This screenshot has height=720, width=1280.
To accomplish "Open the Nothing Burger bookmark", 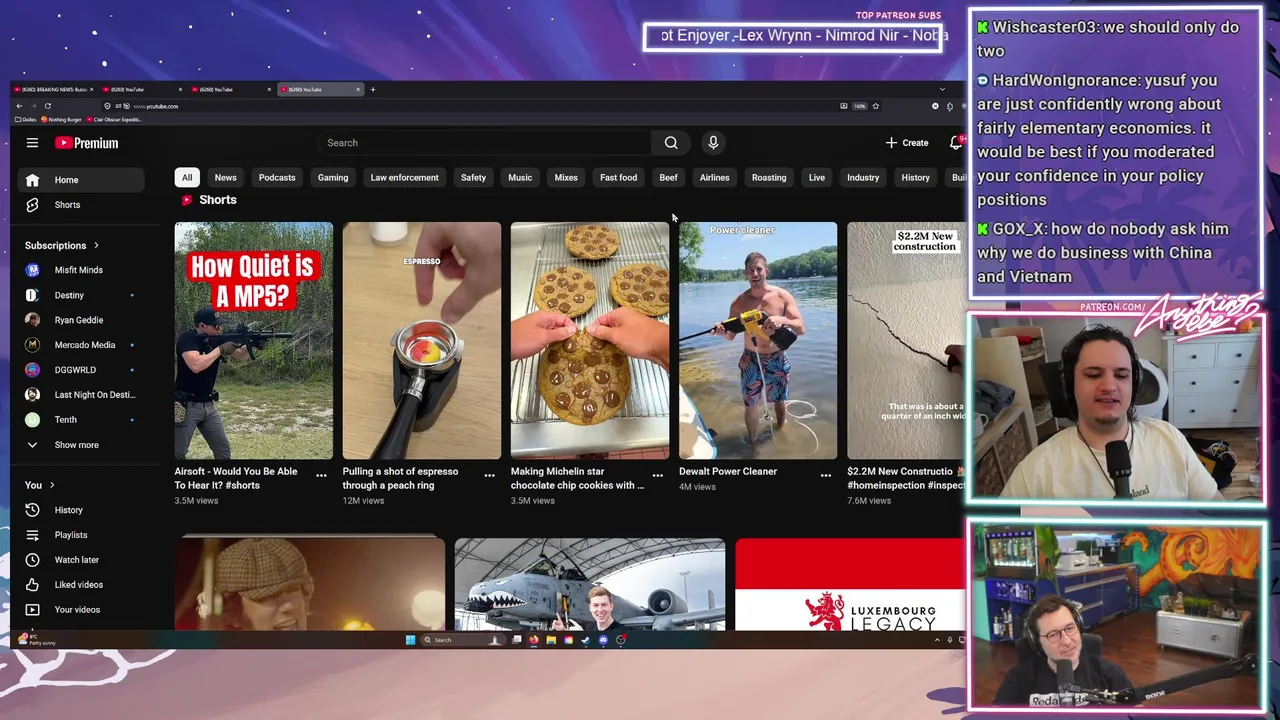I will 62,120.
